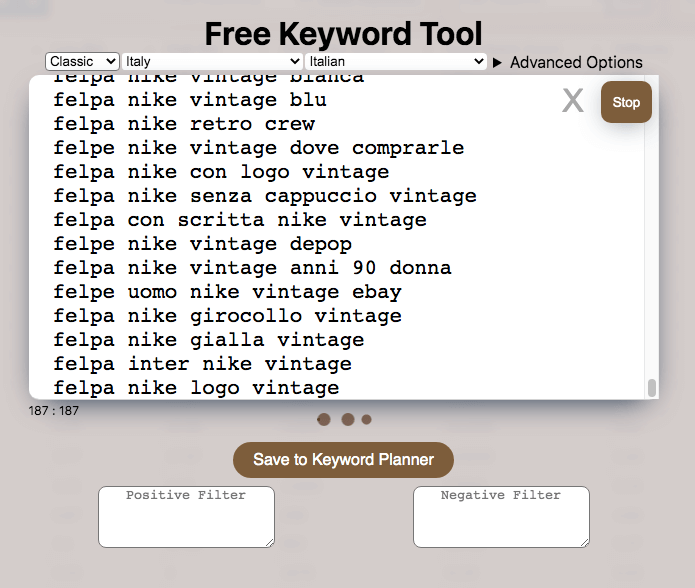Image resolution: width=695 pixels, height=588 pixels.
Task: Select keyword 'felpa nike vintage blu'
Action: click(190, 100)
